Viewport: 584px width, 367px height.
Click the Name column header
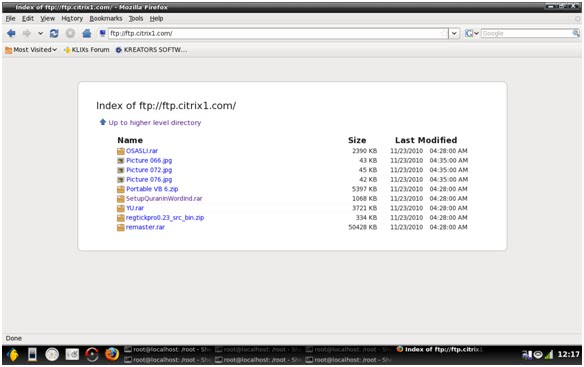[x=130, y=140]
